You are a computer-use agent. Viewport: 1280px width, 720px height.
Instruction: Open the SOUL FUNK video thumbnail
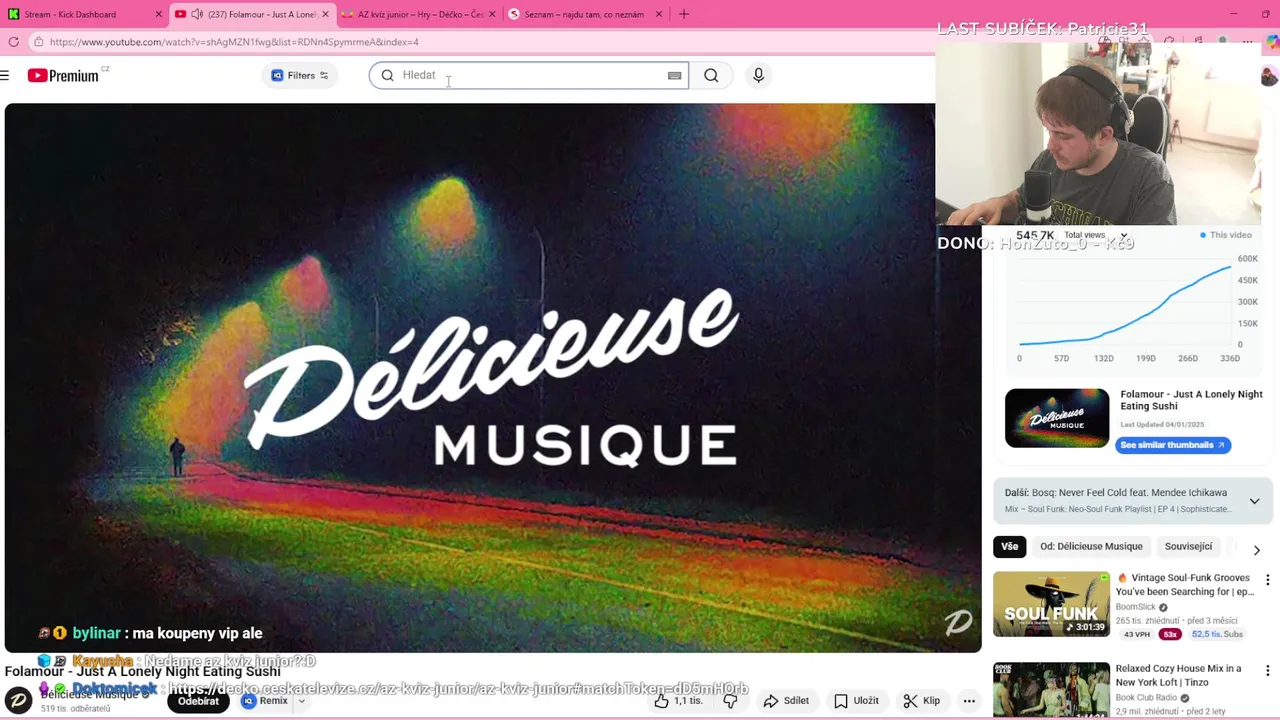tap(1051, 604)
